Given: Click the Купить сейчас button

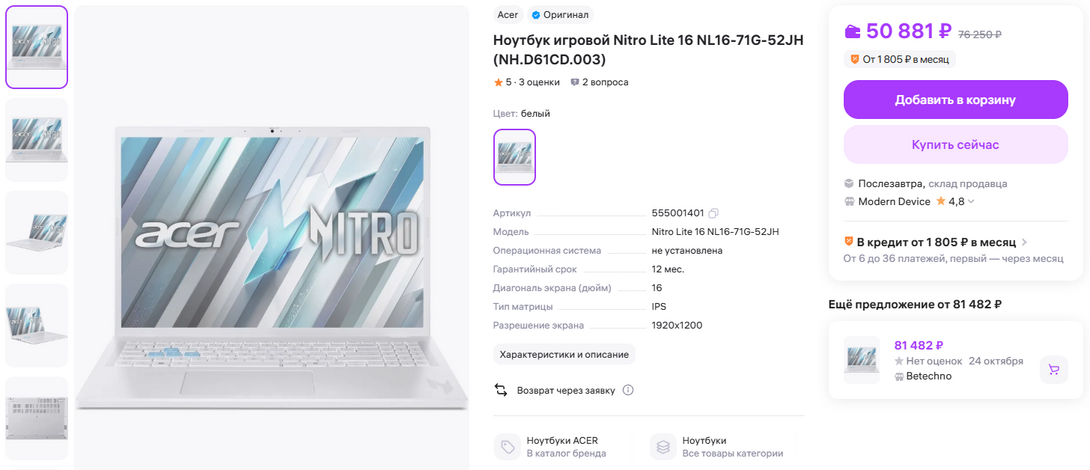Looking at the screenshot, I should 955,145.
